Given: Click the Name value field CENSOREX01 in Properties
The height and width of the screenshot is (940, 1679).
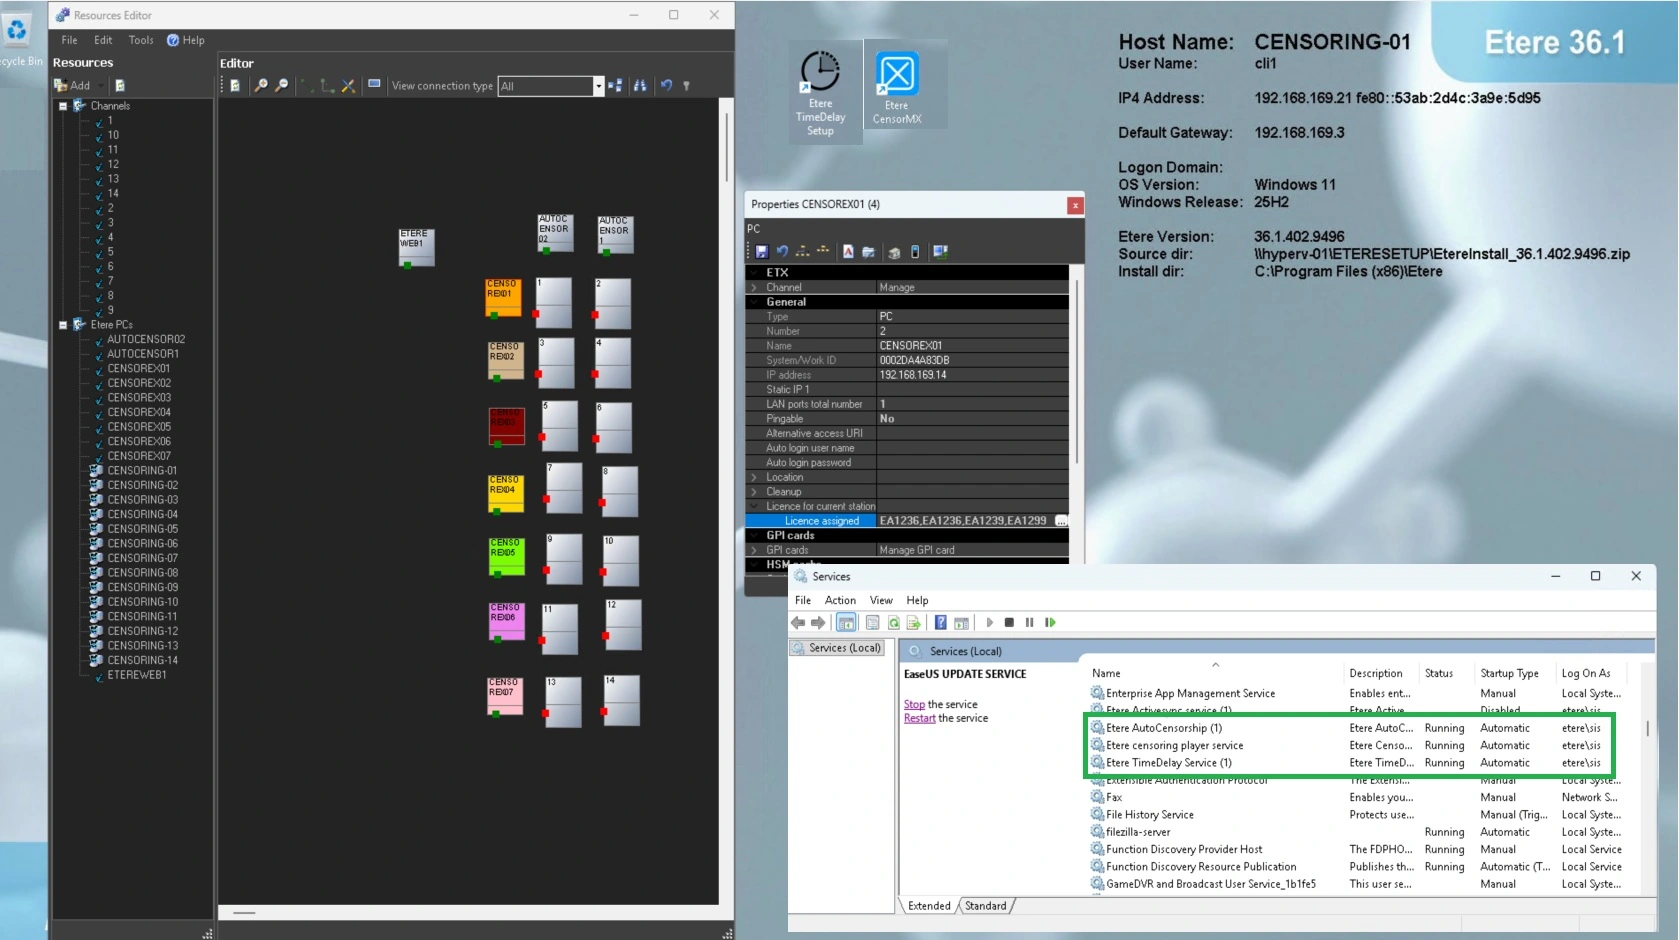Looking at the screenshot, I should click(972, 346).
